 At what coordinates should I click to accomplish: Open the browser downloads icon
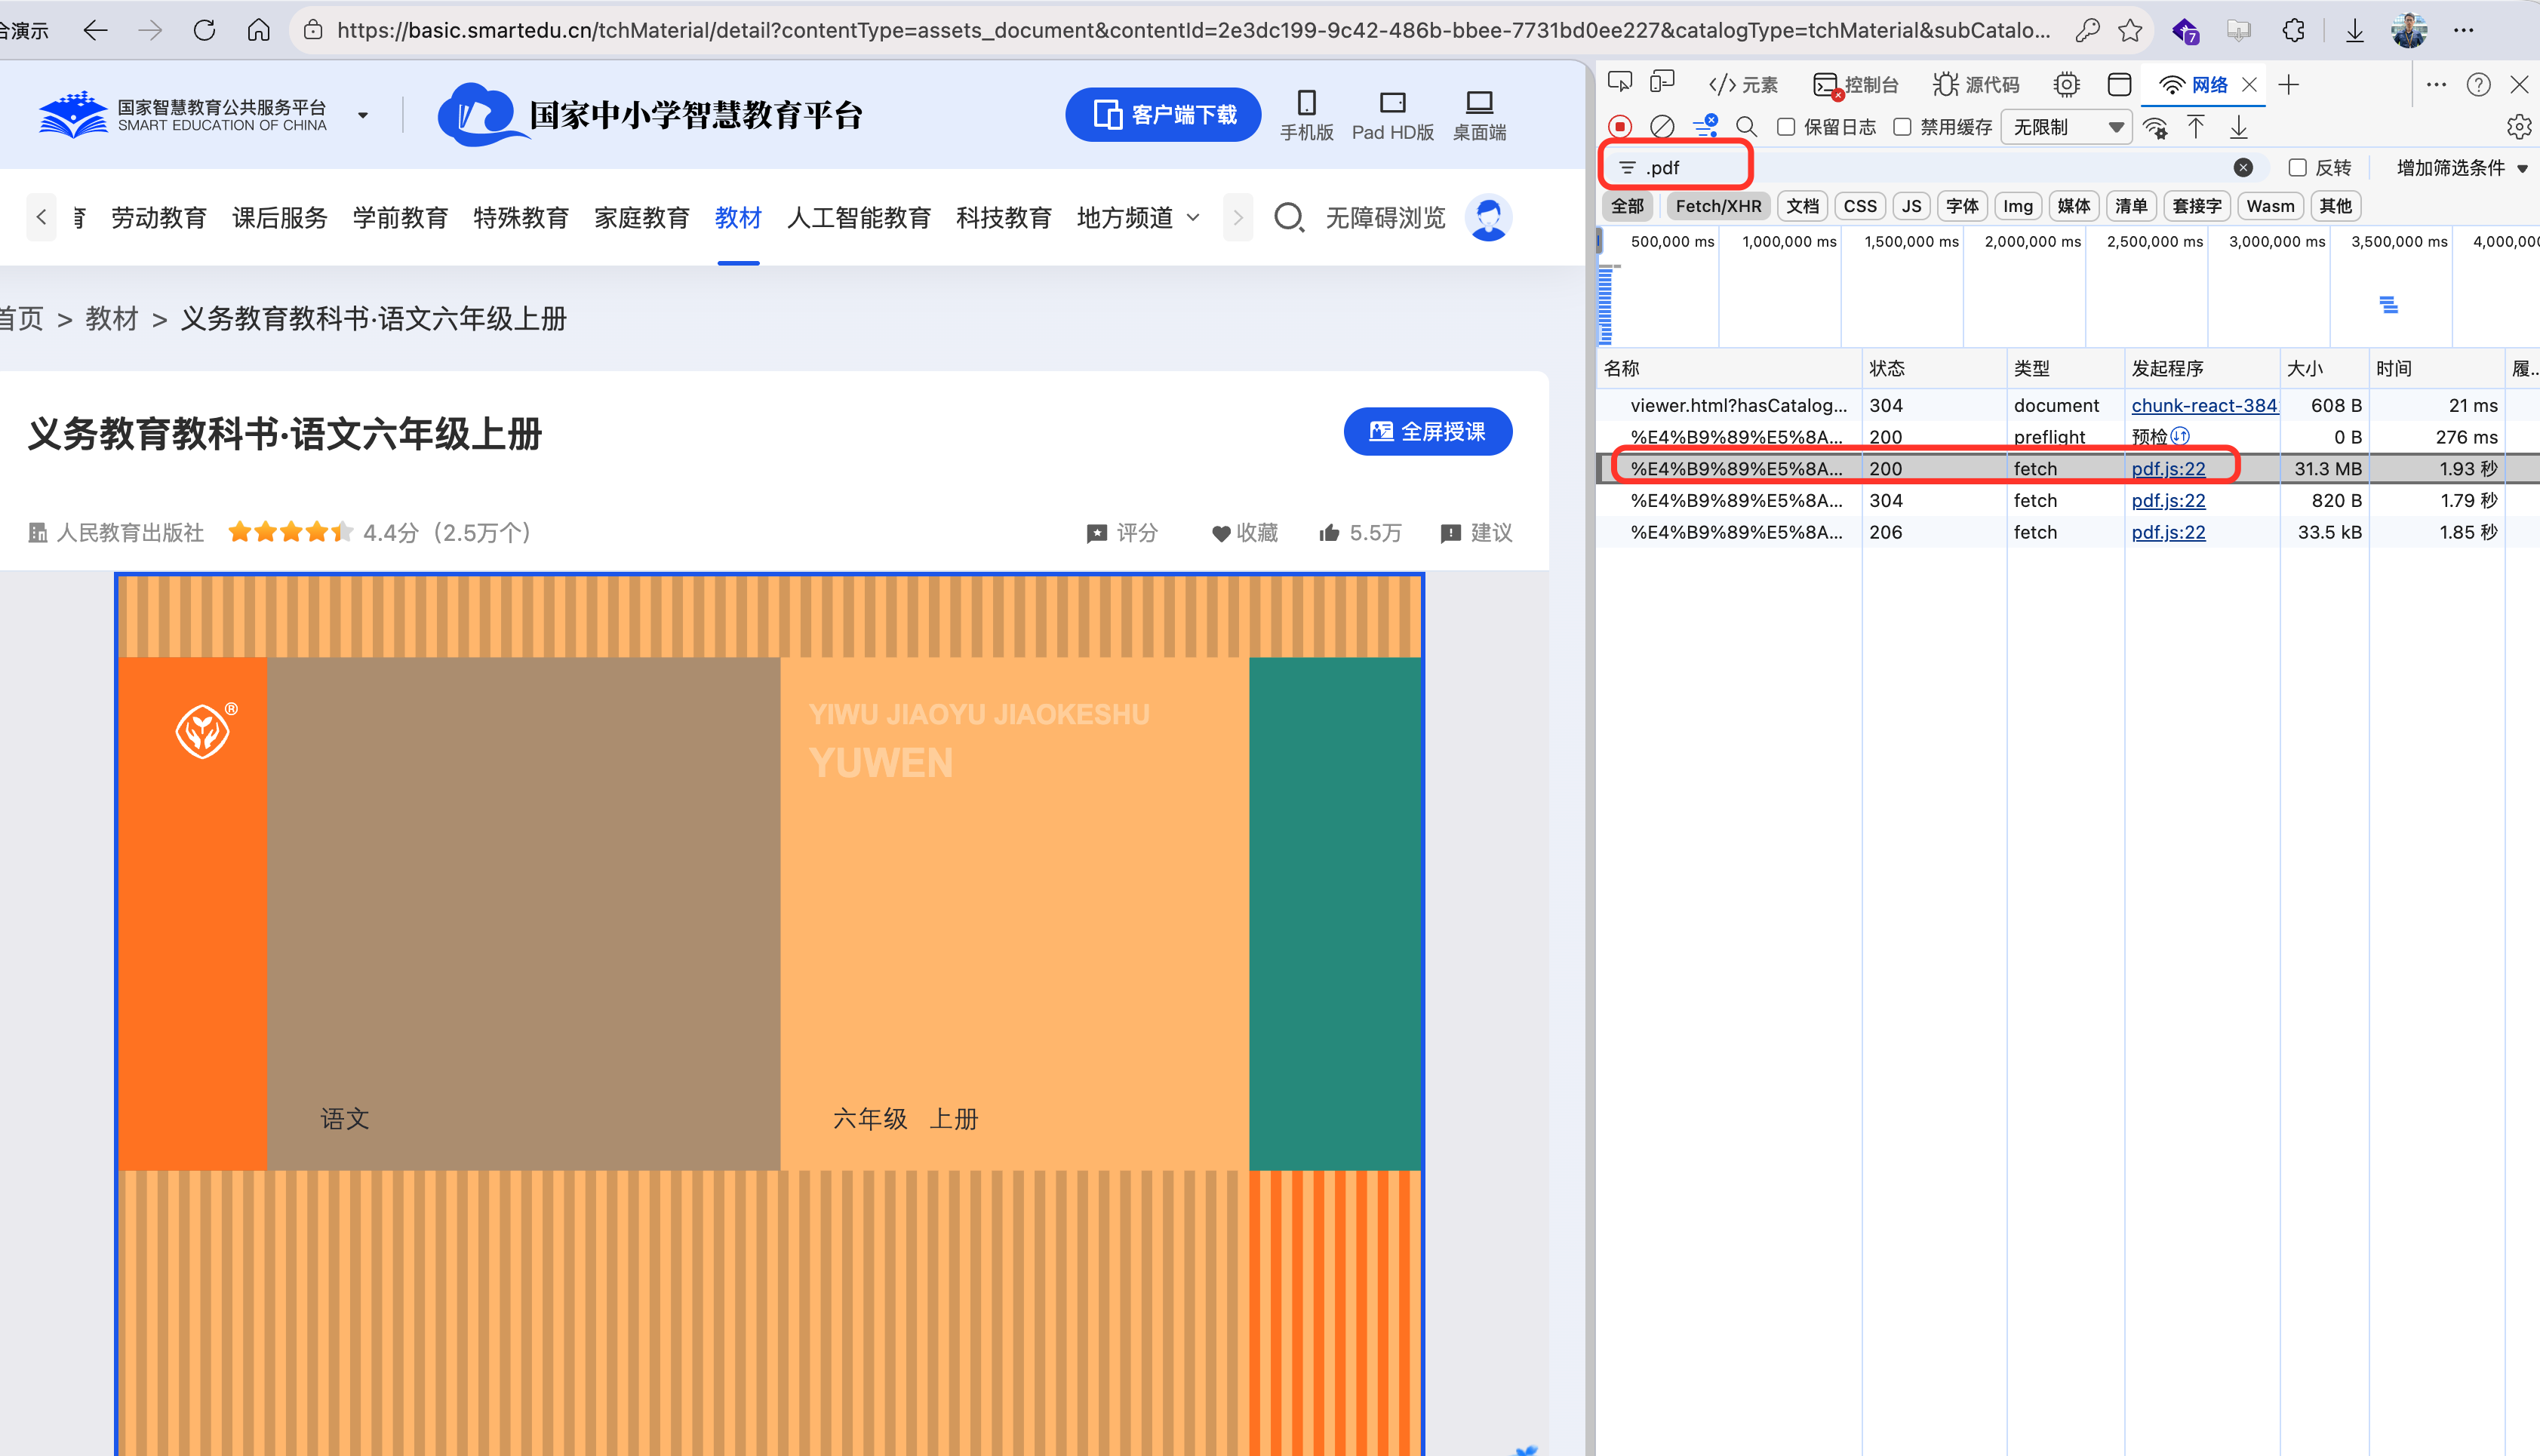click(x=2355, y=30)
